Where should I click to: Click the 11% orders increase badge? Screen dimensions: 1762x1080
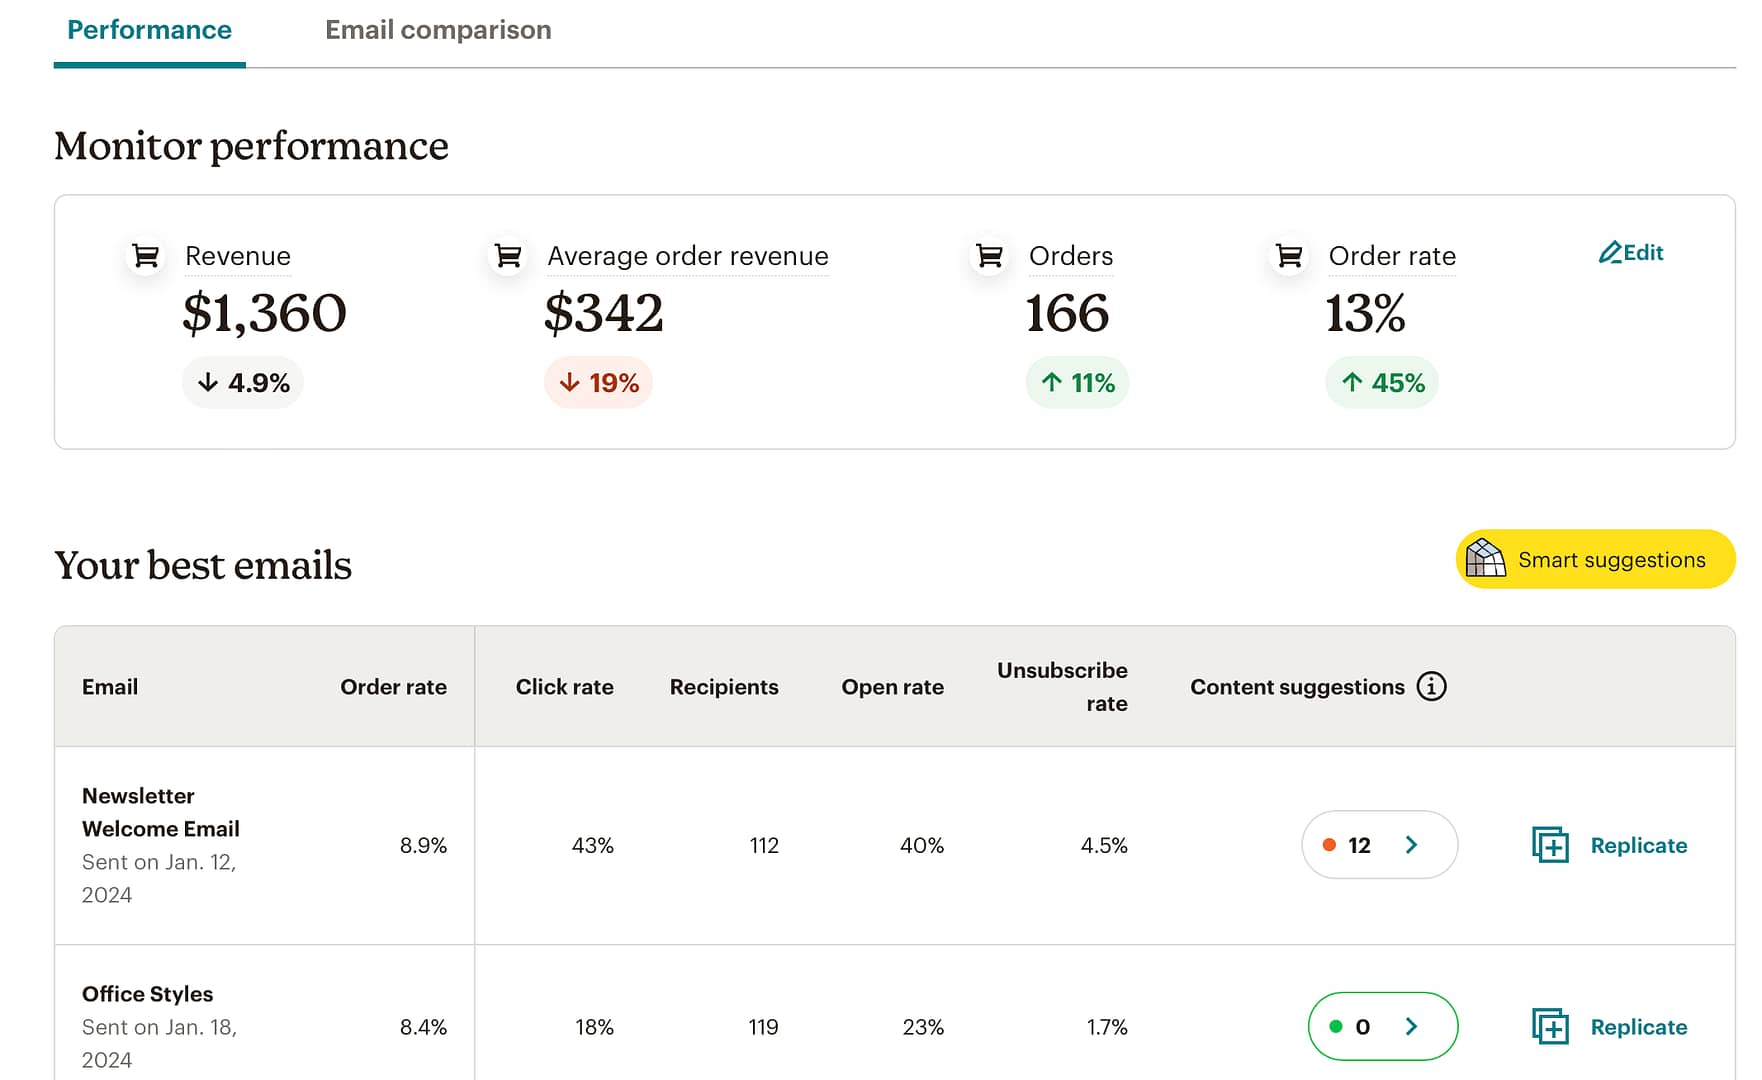[1077, 382]
